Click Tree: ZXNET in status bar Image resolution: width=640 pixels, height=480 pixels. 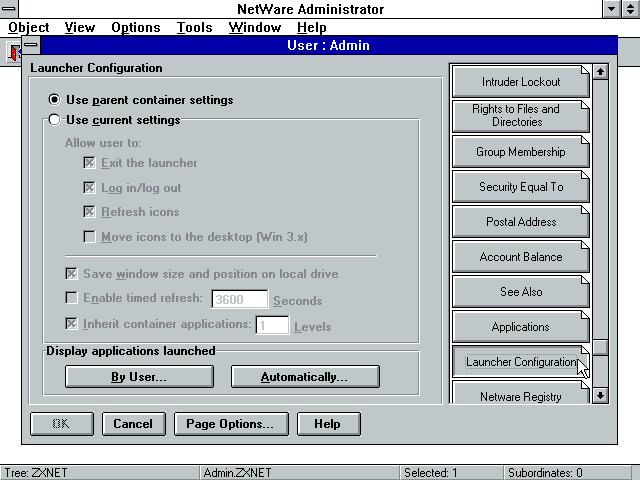[x=36, y=473]
